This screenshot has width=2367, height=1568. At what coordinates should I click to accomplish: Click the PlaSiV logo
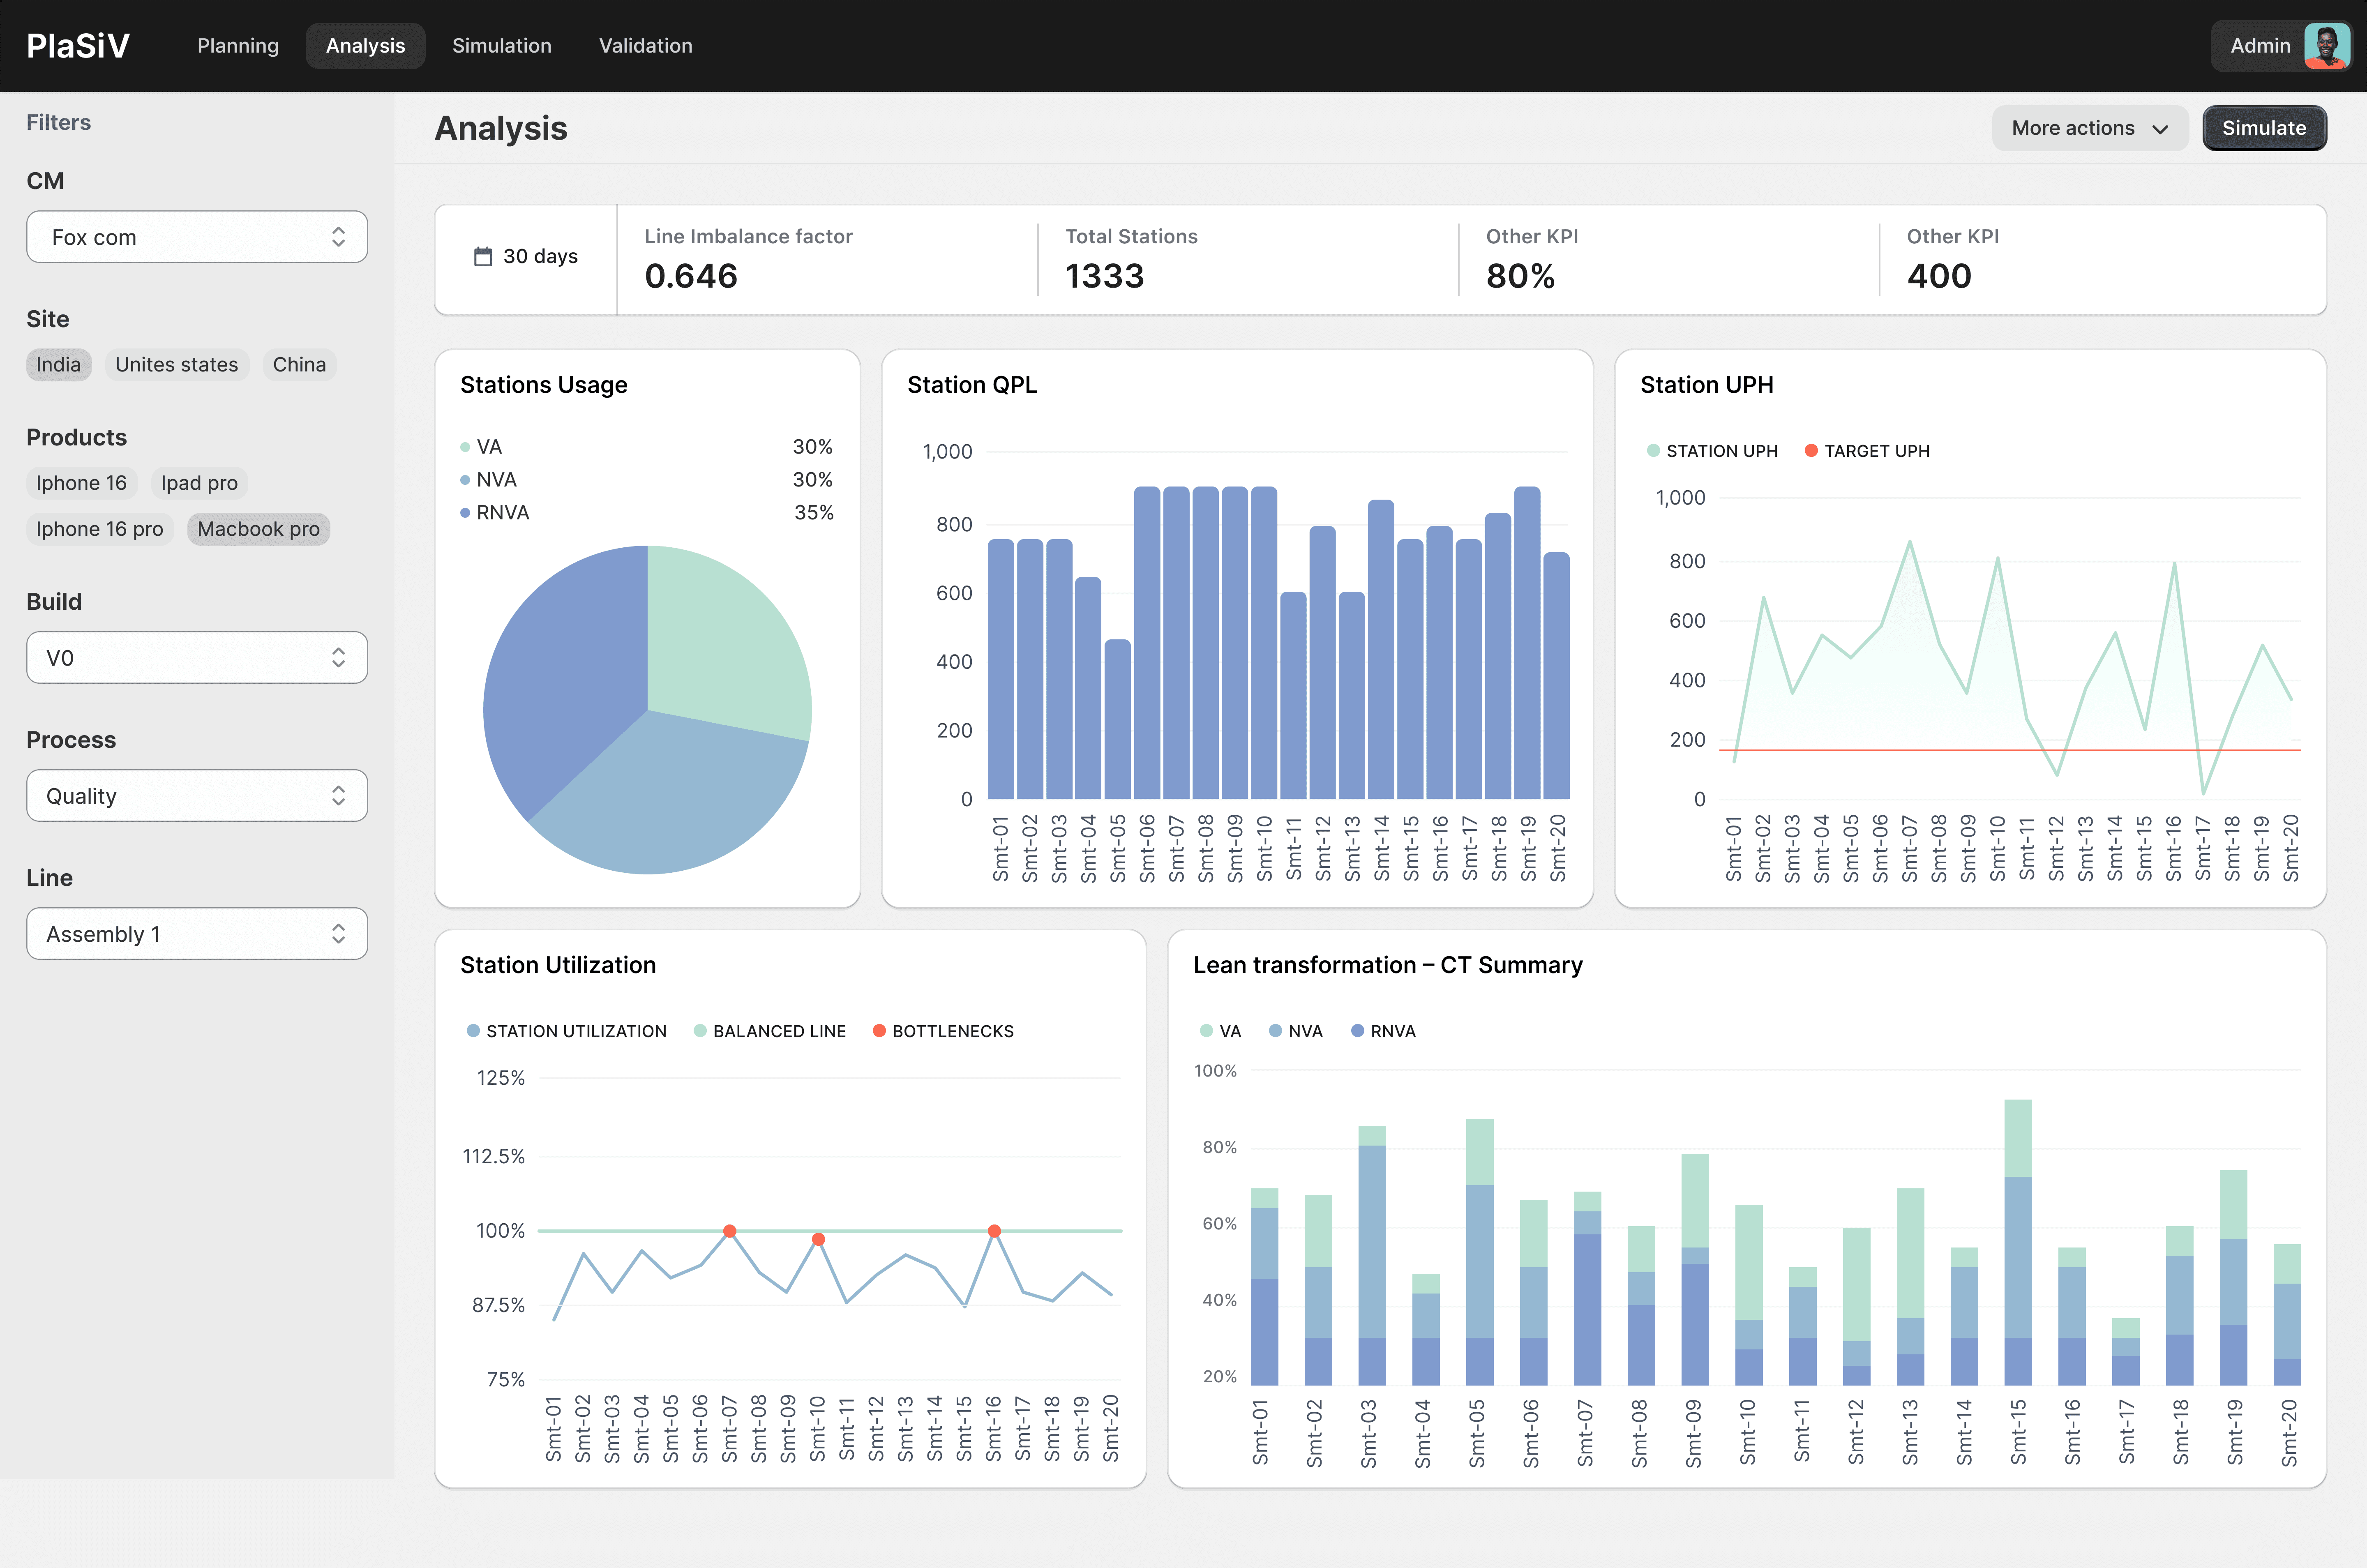[78, 46]
